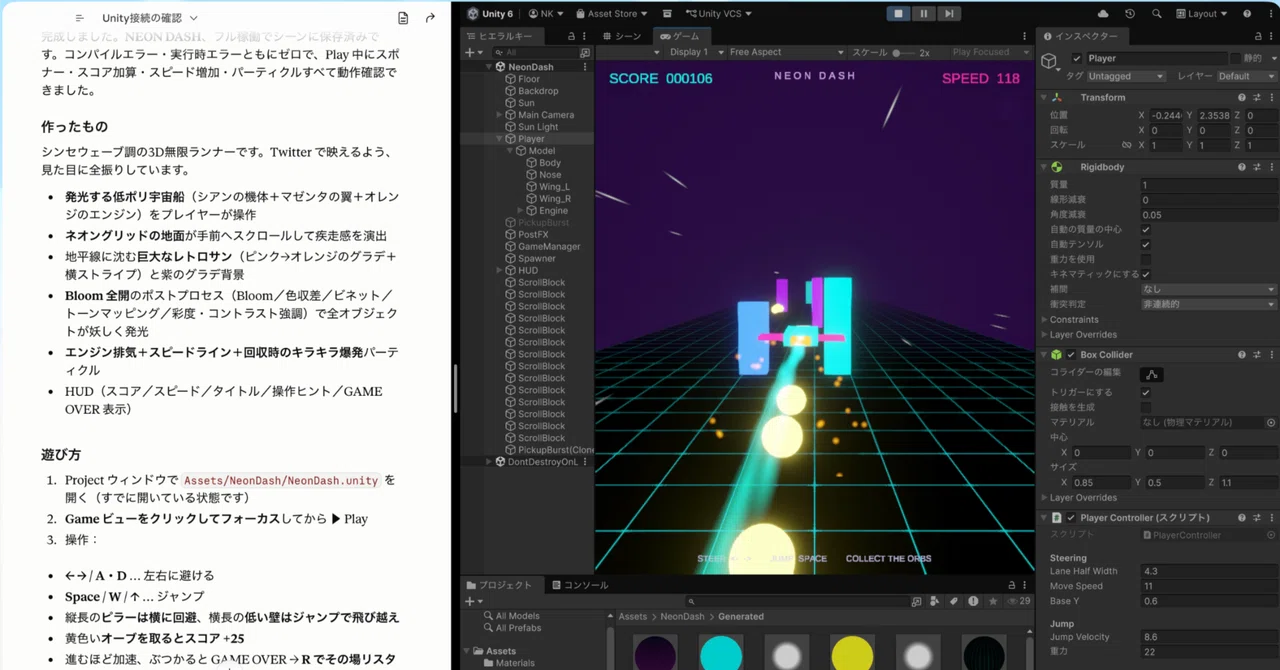Pause the running game
Viewport: 1280px width, 670px height.
tap(923, 14)
